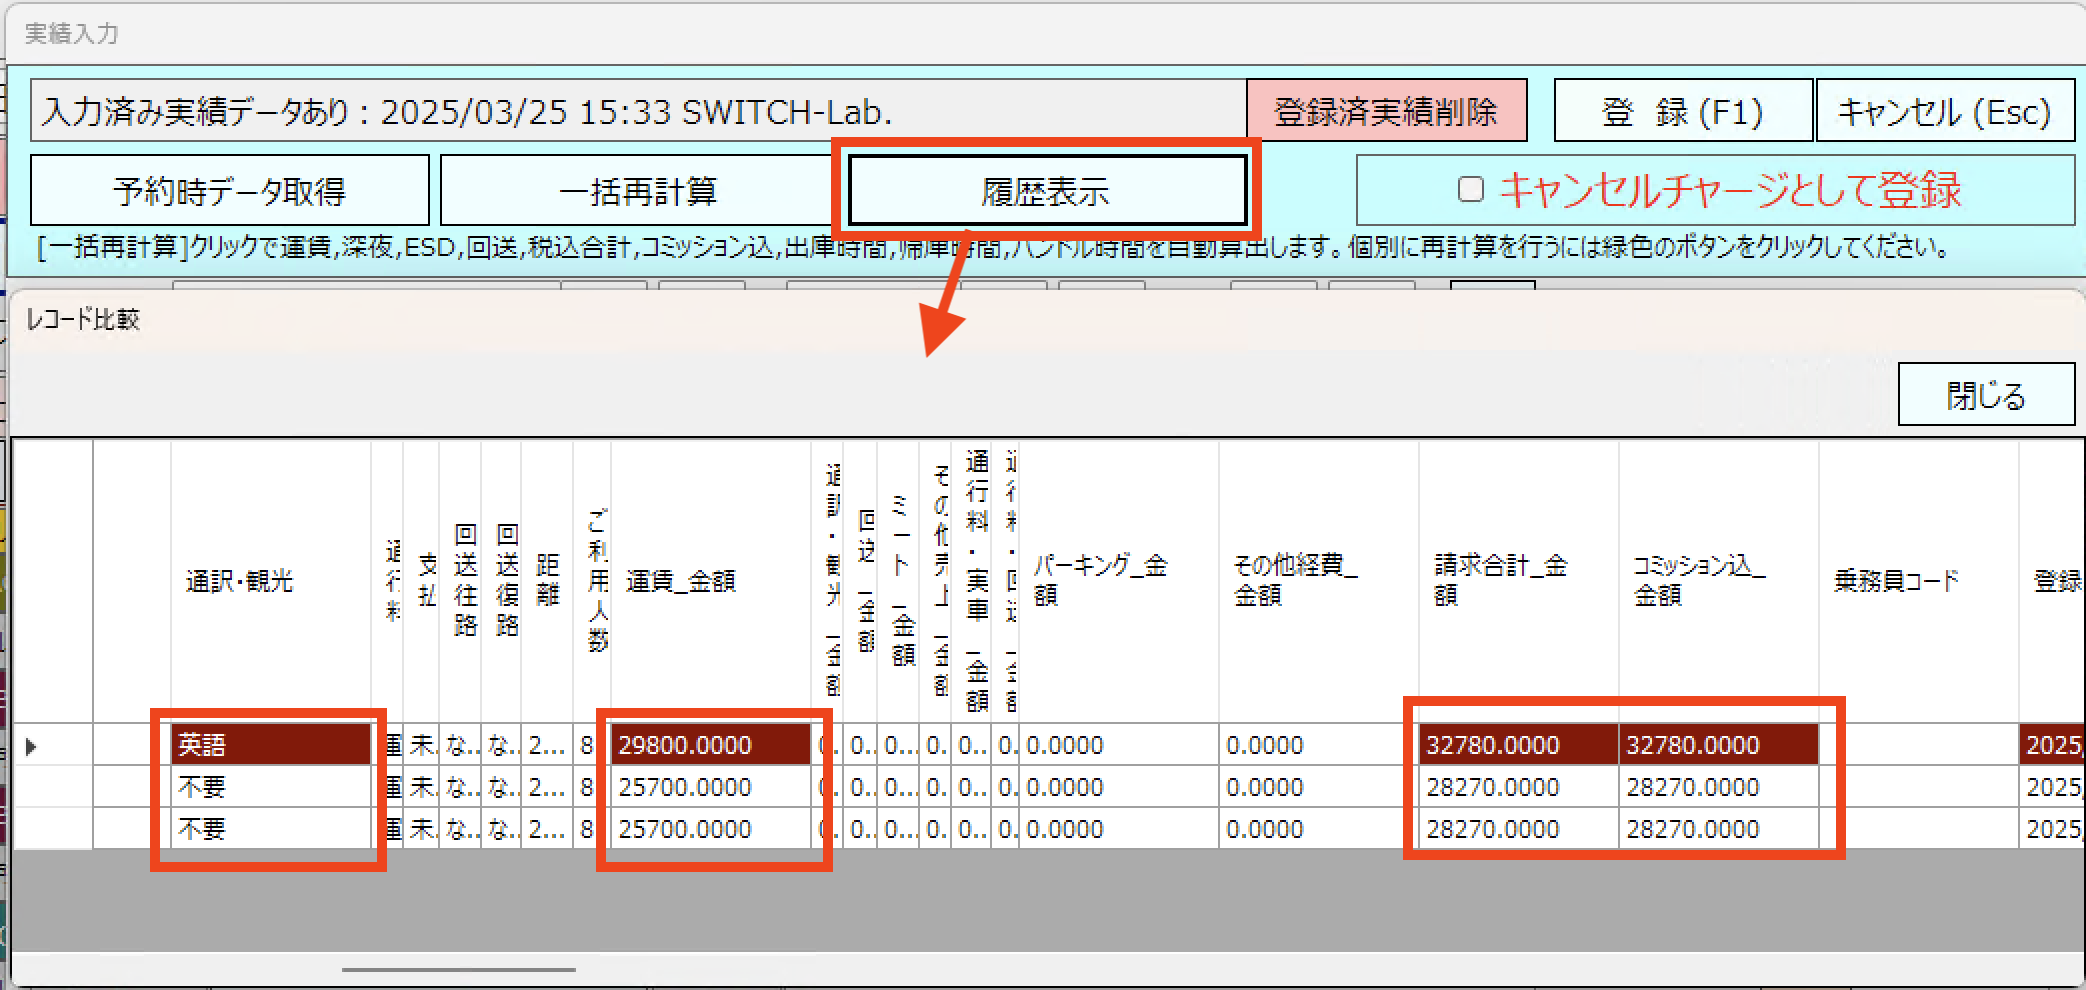Select the 英語 cell in the top row
This screenshot has height=990, width=2086.
click(x=270, y=744)
